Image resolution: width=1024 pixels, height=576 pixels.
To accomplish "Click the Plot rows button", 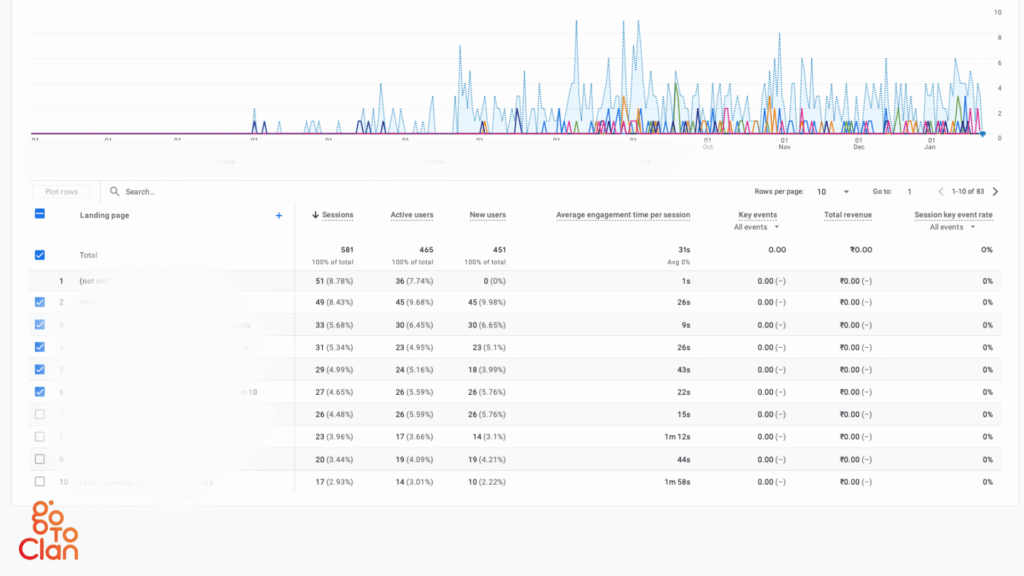I will click(x=61, y=191).
